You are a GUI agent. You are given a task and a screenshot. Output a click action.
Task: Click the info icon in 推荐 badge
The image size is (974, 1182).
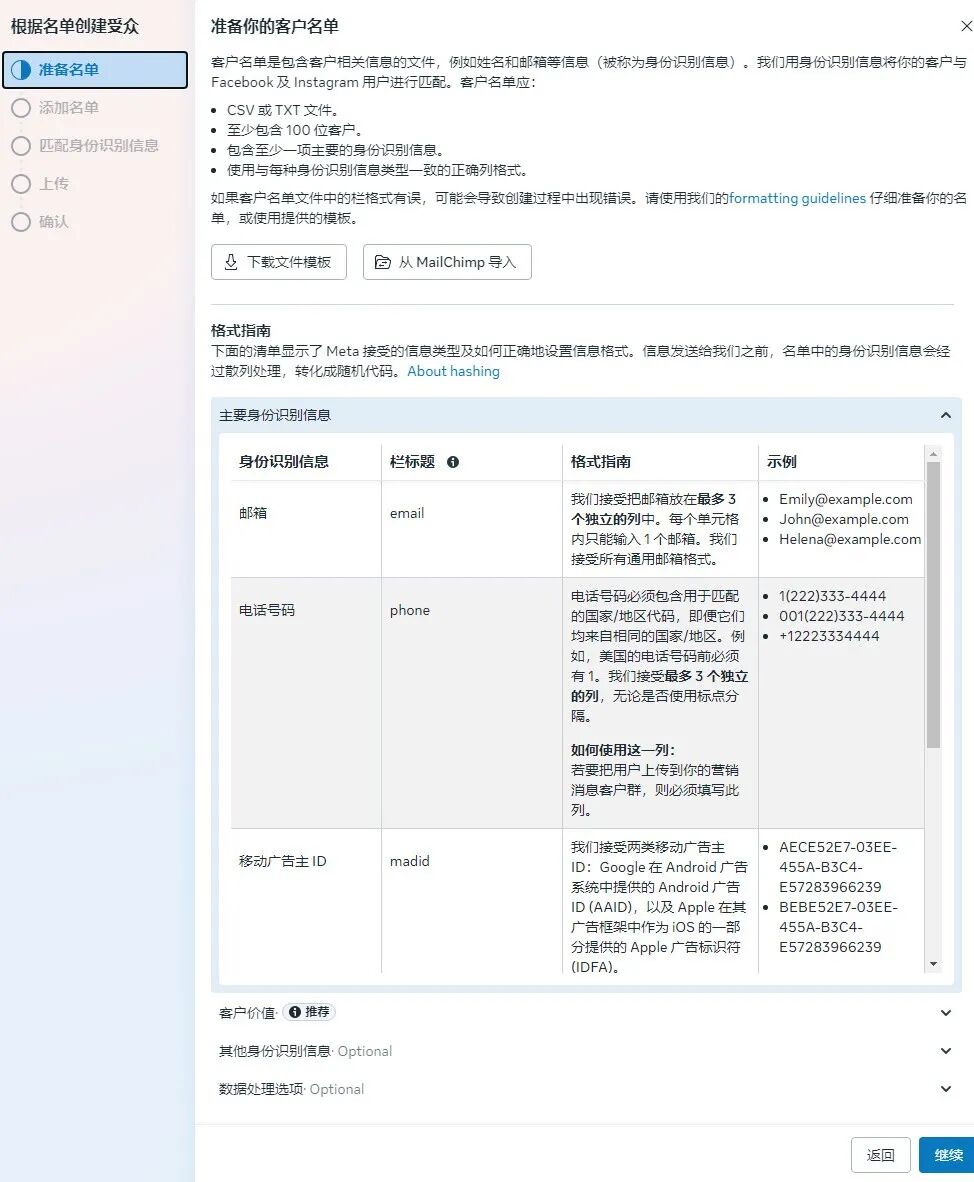click(x=294, y=1012)
